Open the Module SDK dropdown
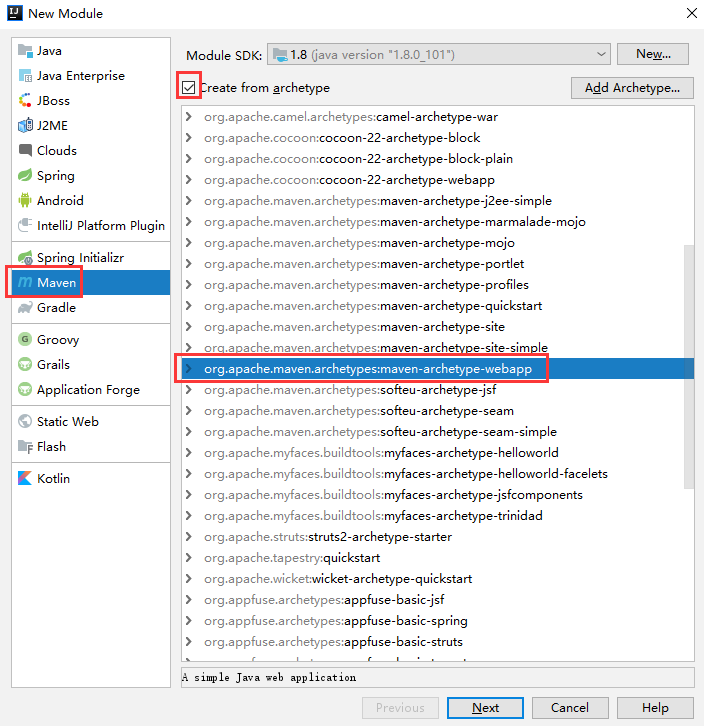704x726 pixels. coord(439,55)
